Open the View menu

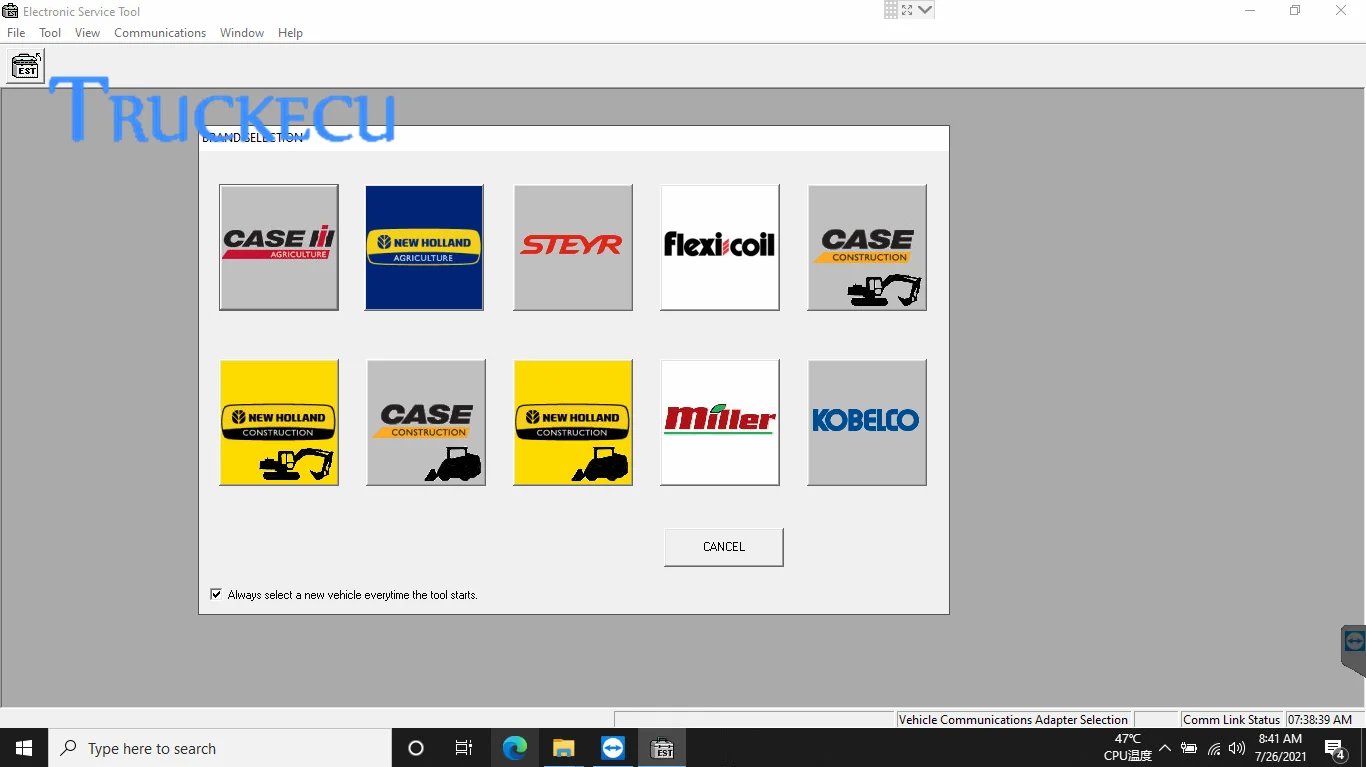click(88, 33)
